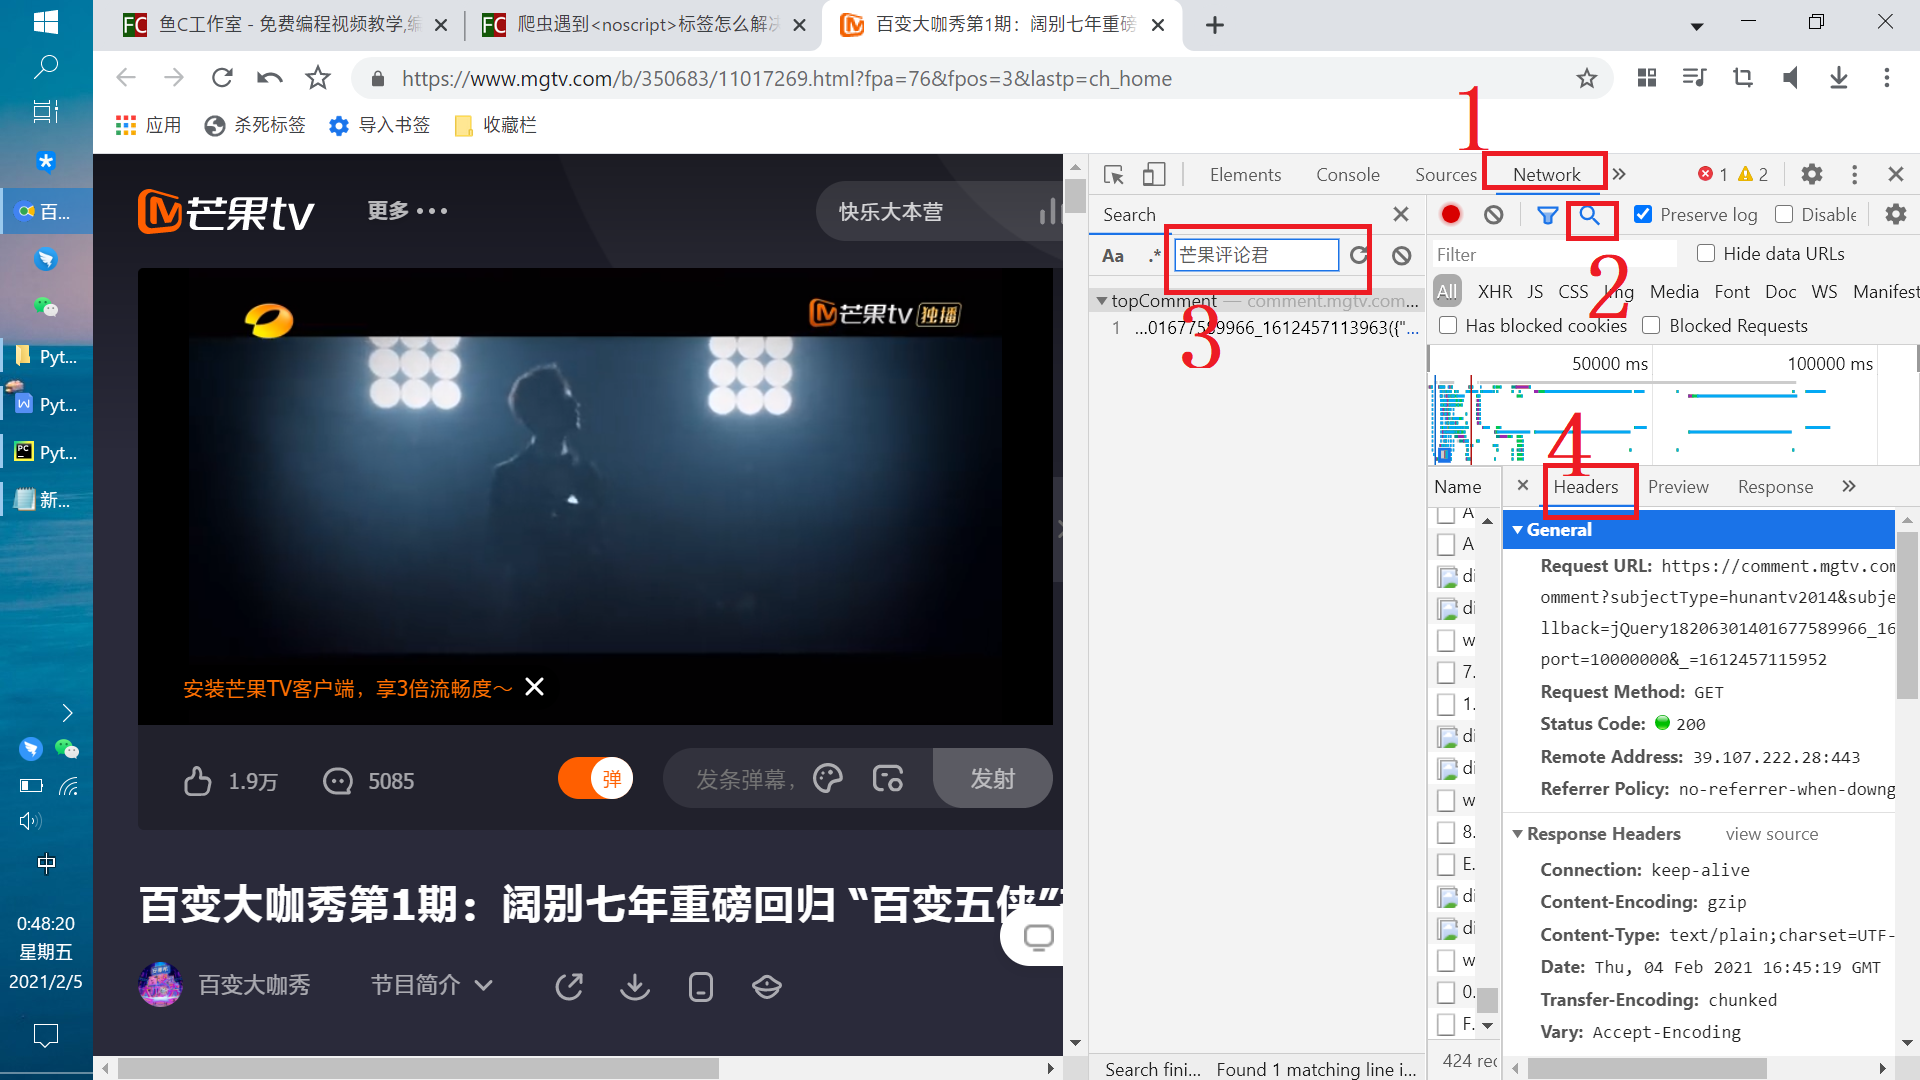This screenshot has width=1920, height=1080.
Task: Click the undo-close-tab arrow icon
Action: pyautogui.click(x=270, y=78)
